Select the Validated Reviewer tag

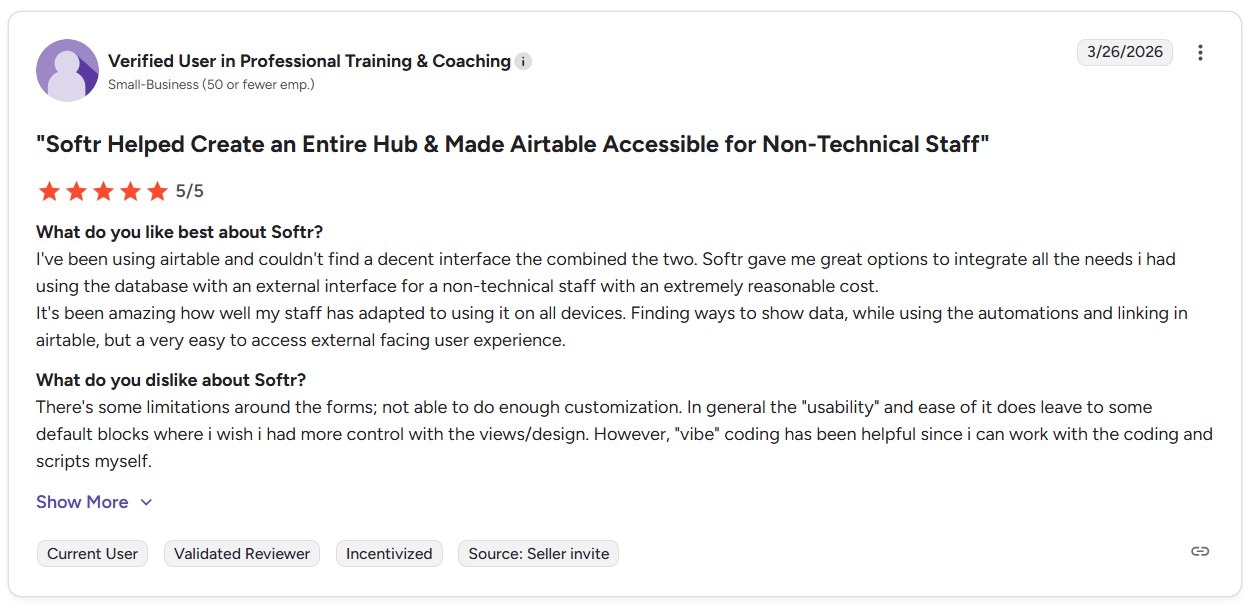[x=242, y=554]
